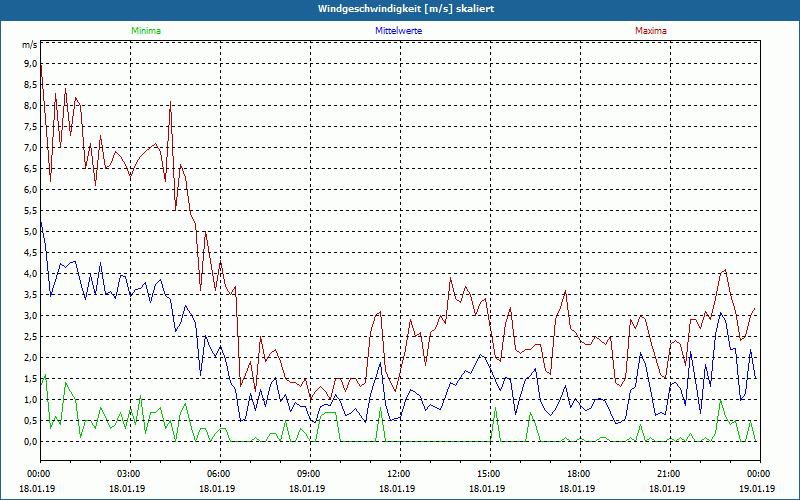
Task: Click the '18.01.19' date under 21:00
Action: pyautogui.click(x=667, y=488)
